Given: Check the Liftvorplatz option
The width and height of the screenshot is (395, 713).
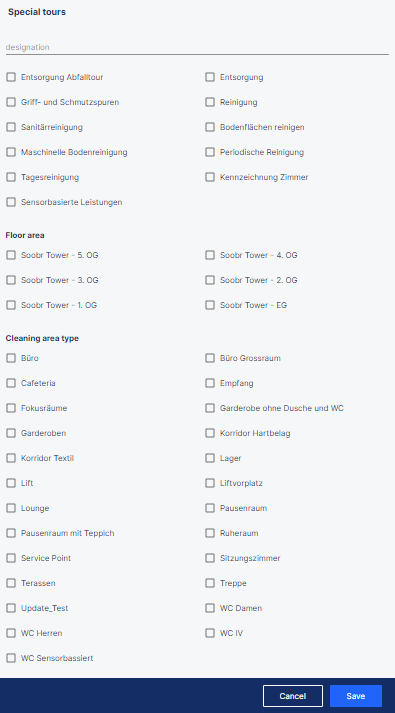Looking at the screenshot, I should [210, 483].
